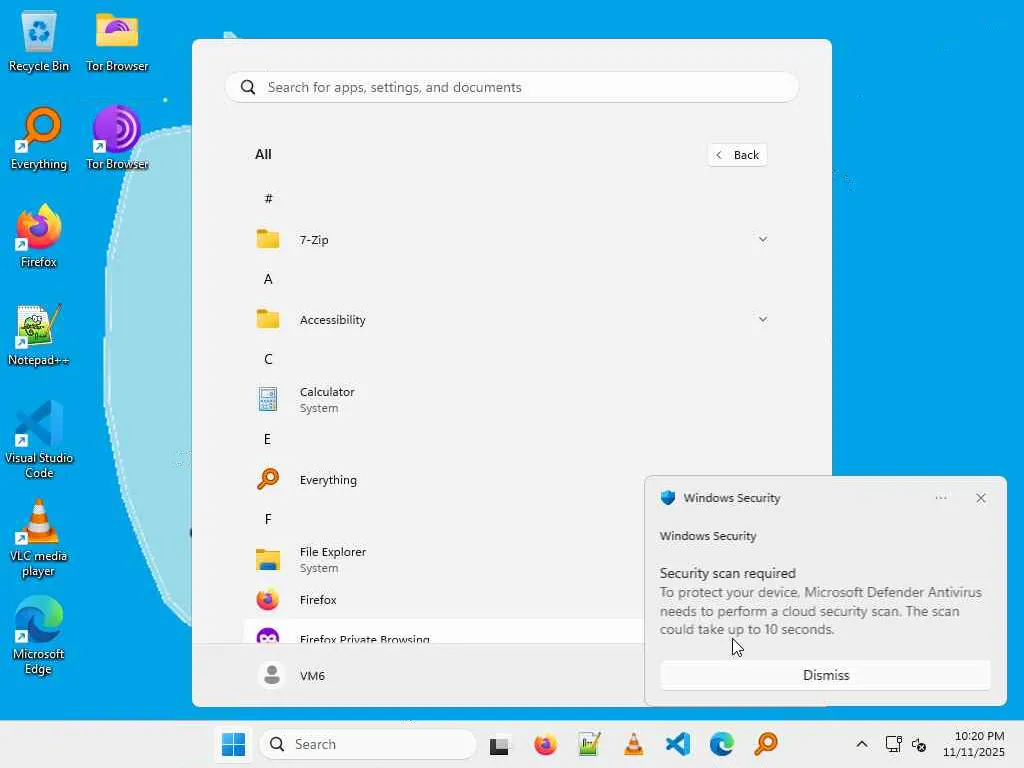1024x768 pixels.
Task: Launch Notepad++ from the taskbar
Action: [x=589, y=744]
